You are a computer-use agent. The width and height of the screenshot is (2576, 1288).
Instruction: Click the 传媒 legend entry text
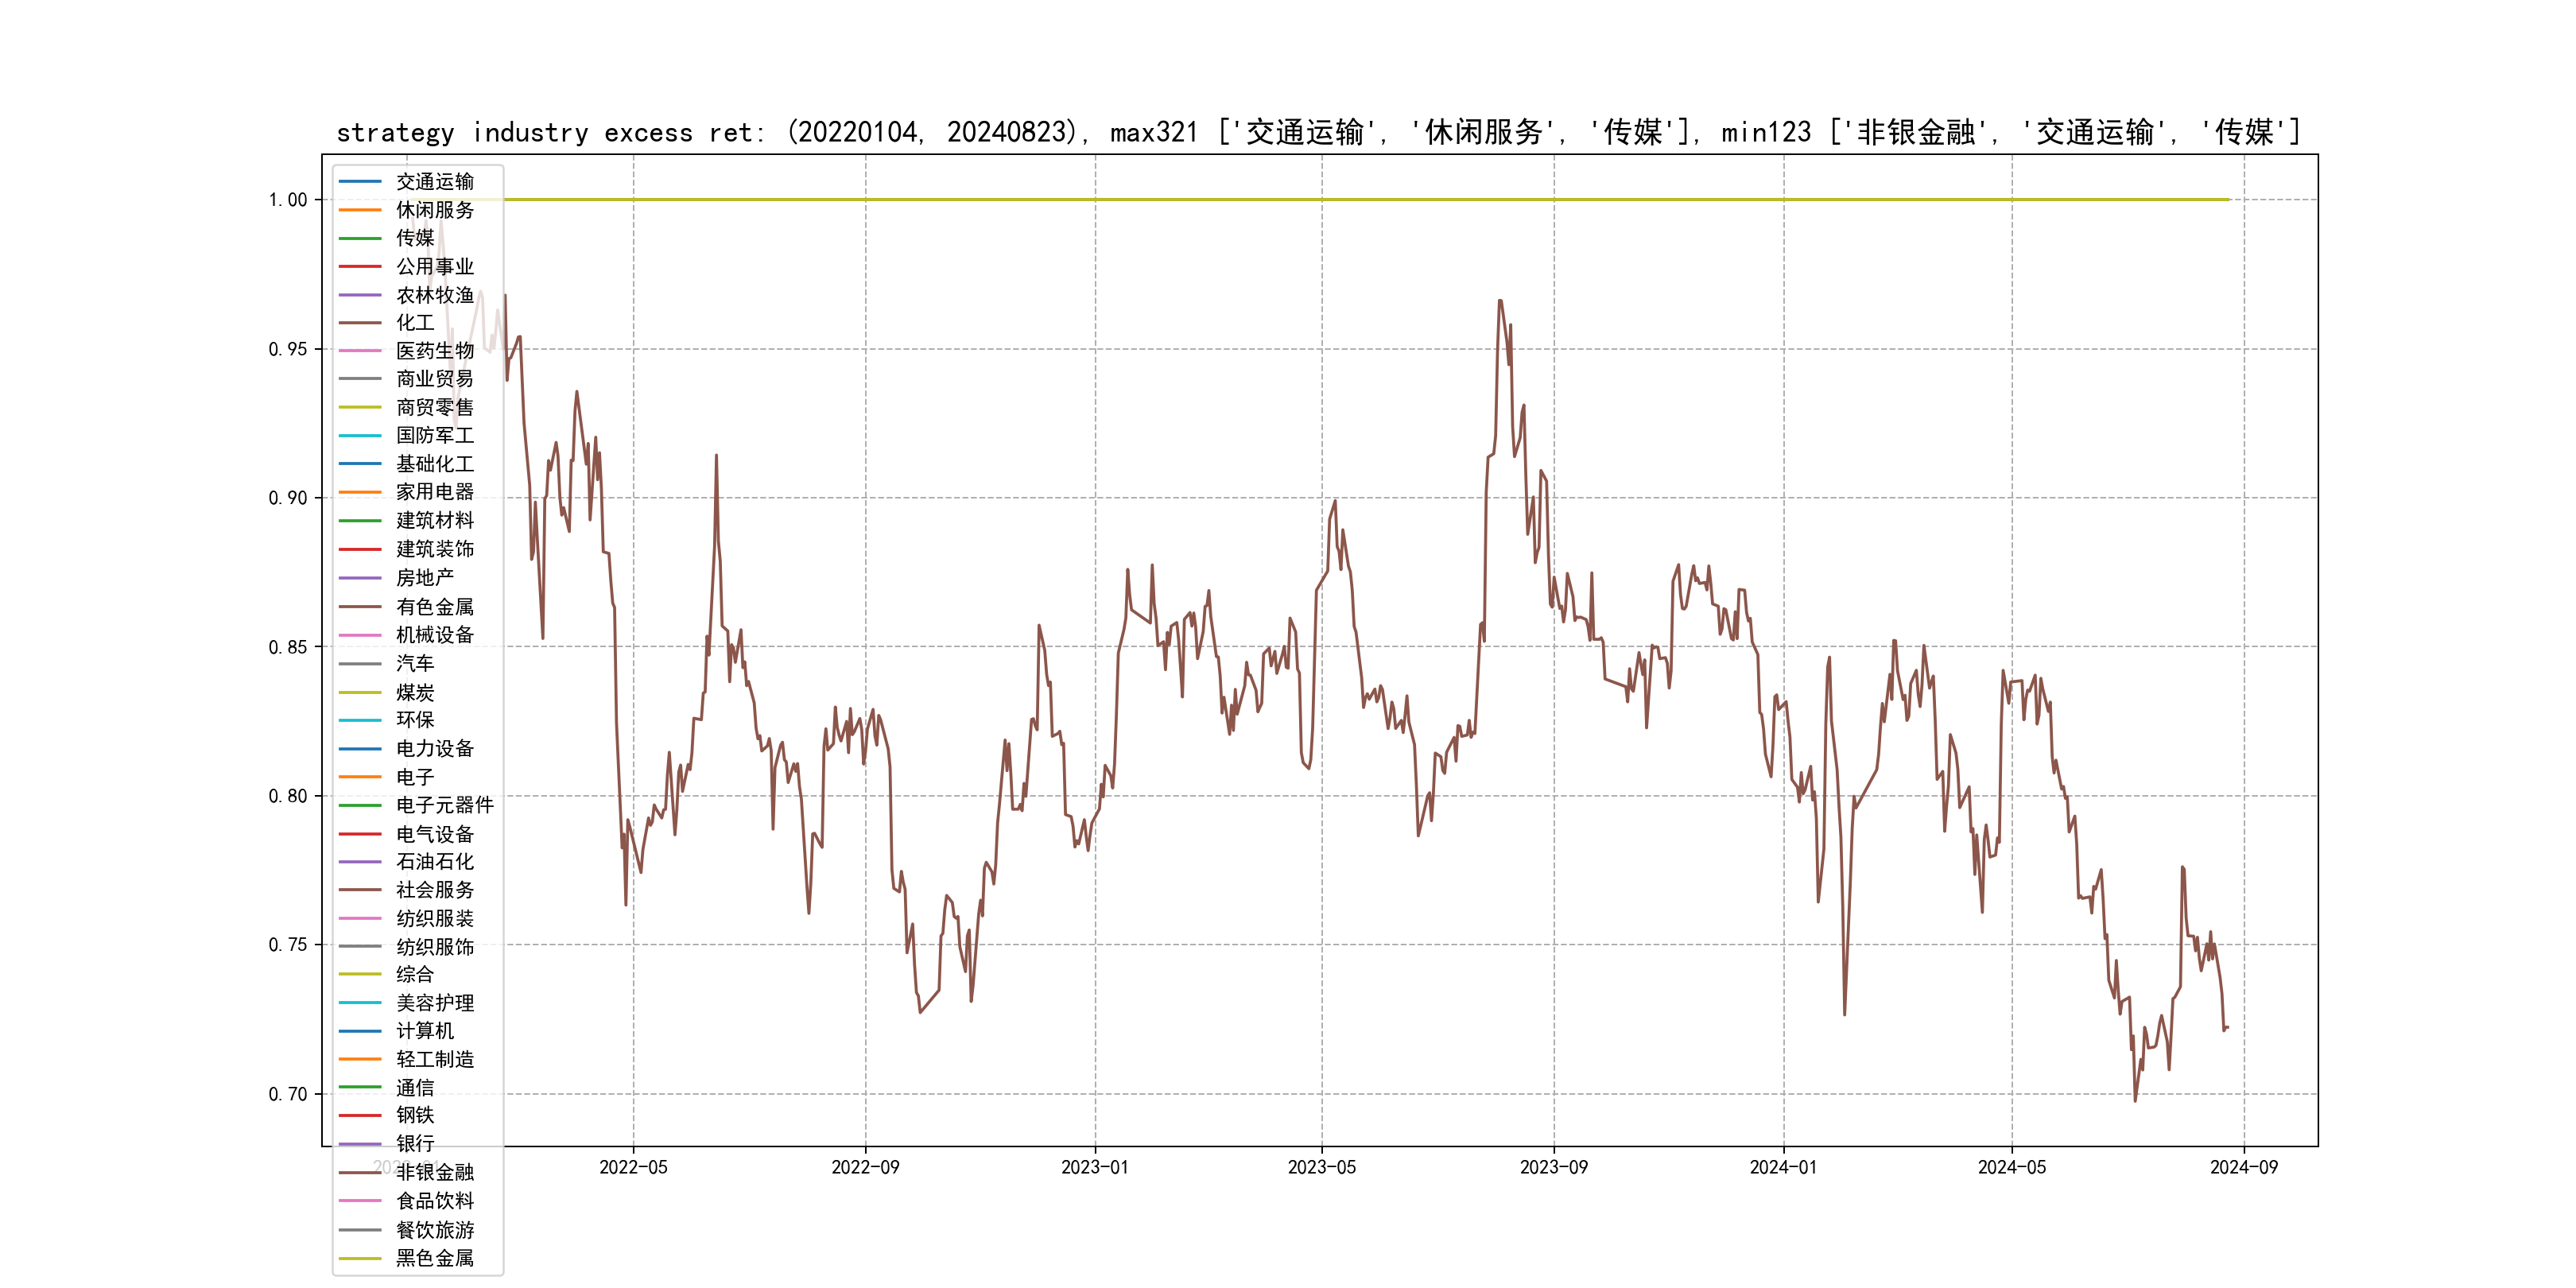(415, 238)
